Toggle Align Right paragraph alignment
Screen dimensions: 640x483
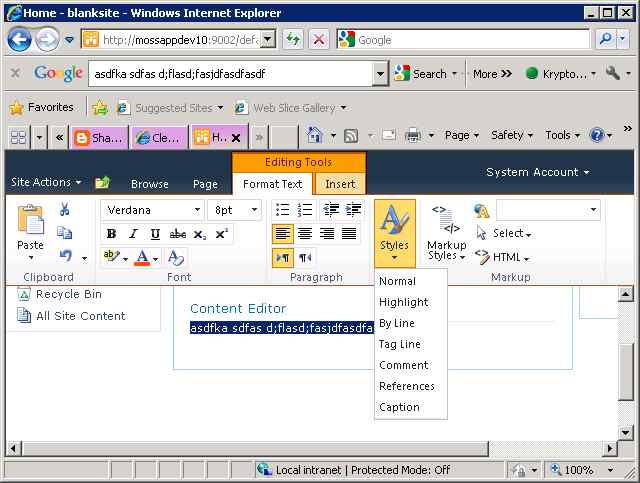pos(327,234)
